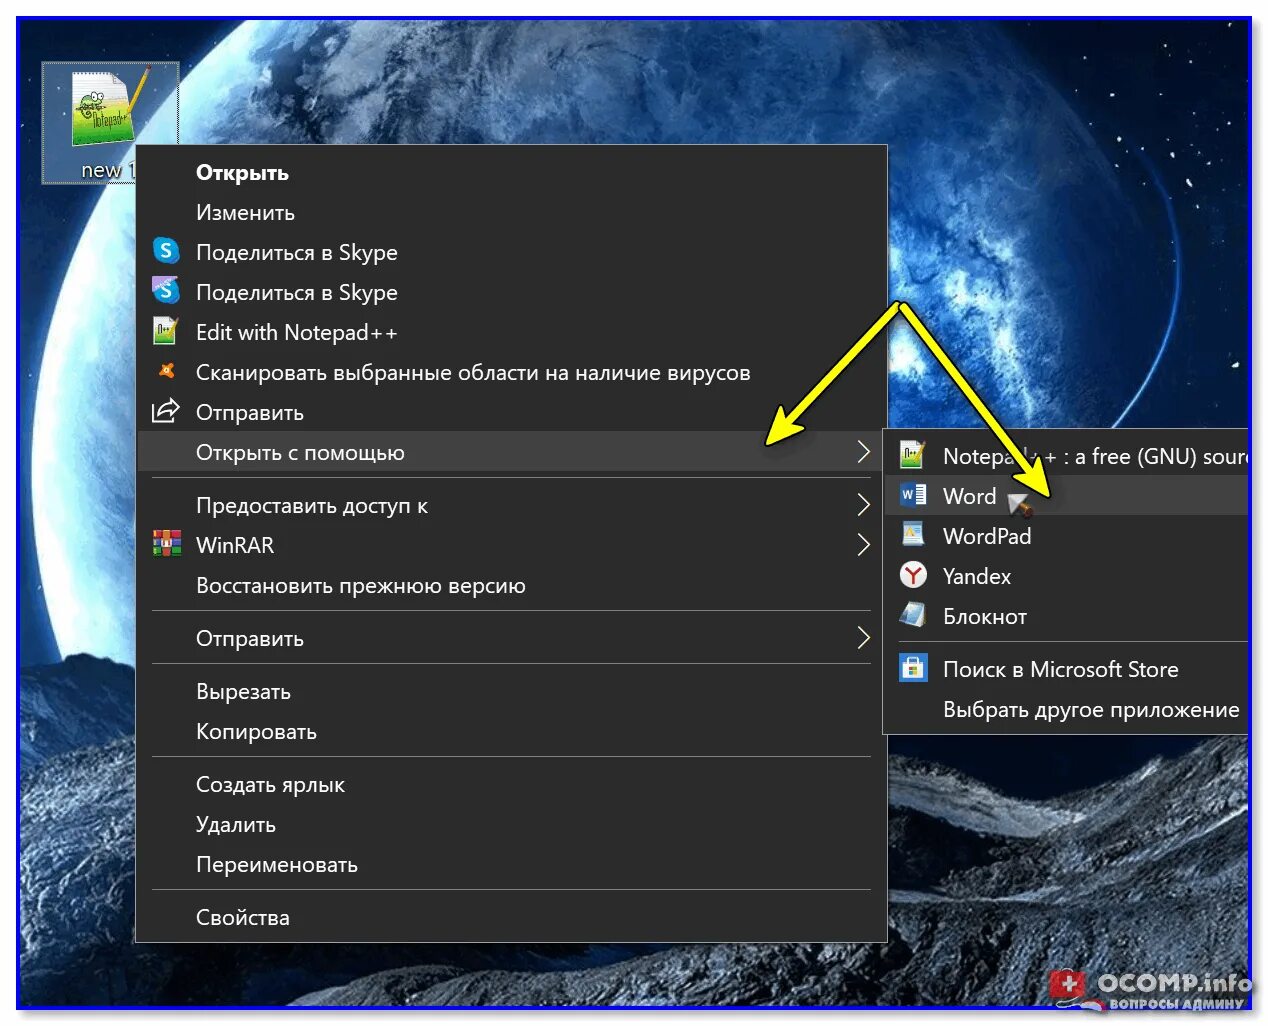
Task: Open file with Notepad++ from submenu
Action: 1066,456
